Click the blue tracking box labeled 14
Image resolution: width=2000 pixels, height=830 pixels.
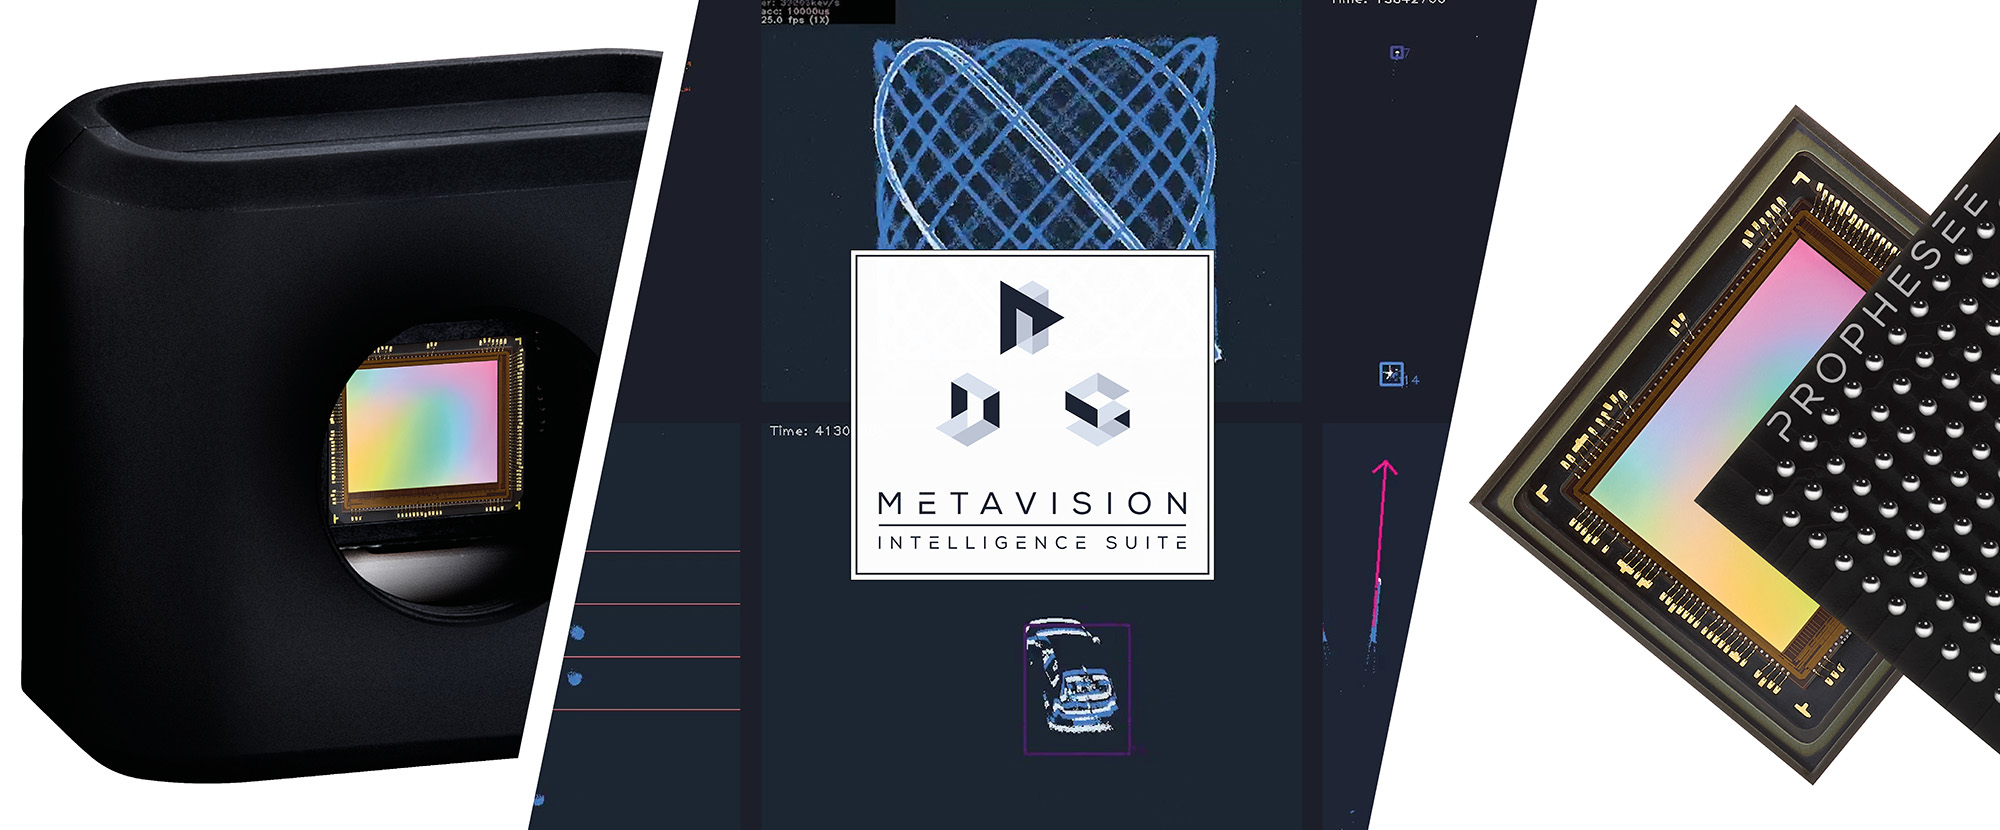1391,374
